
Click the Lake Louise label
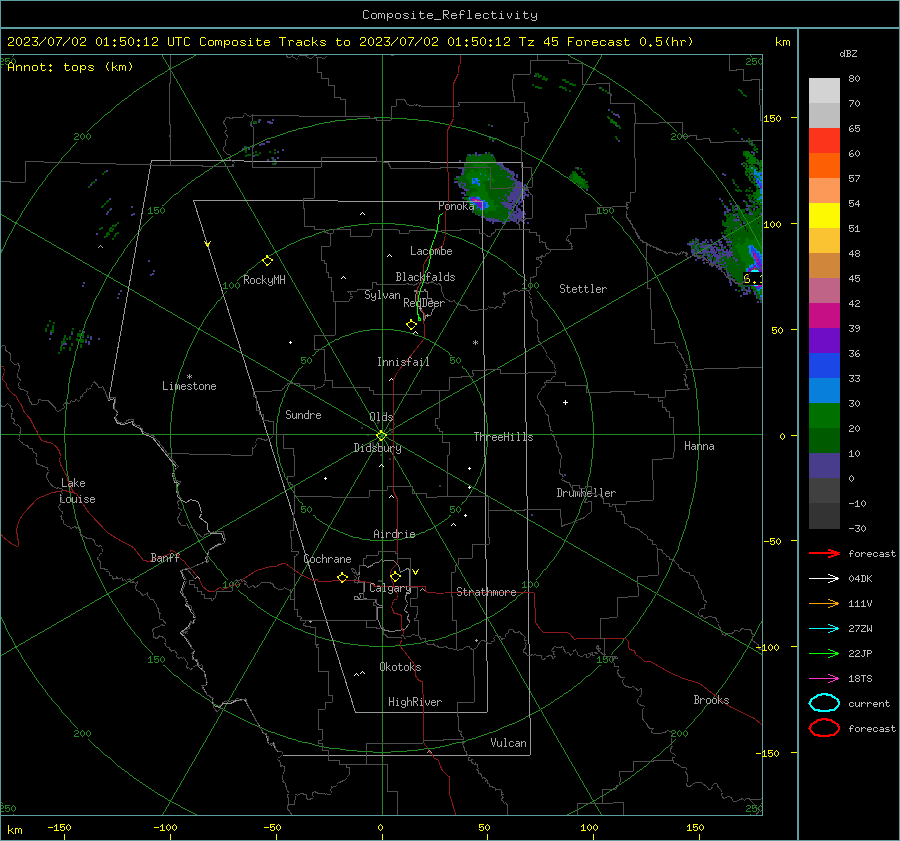point(77,491)
